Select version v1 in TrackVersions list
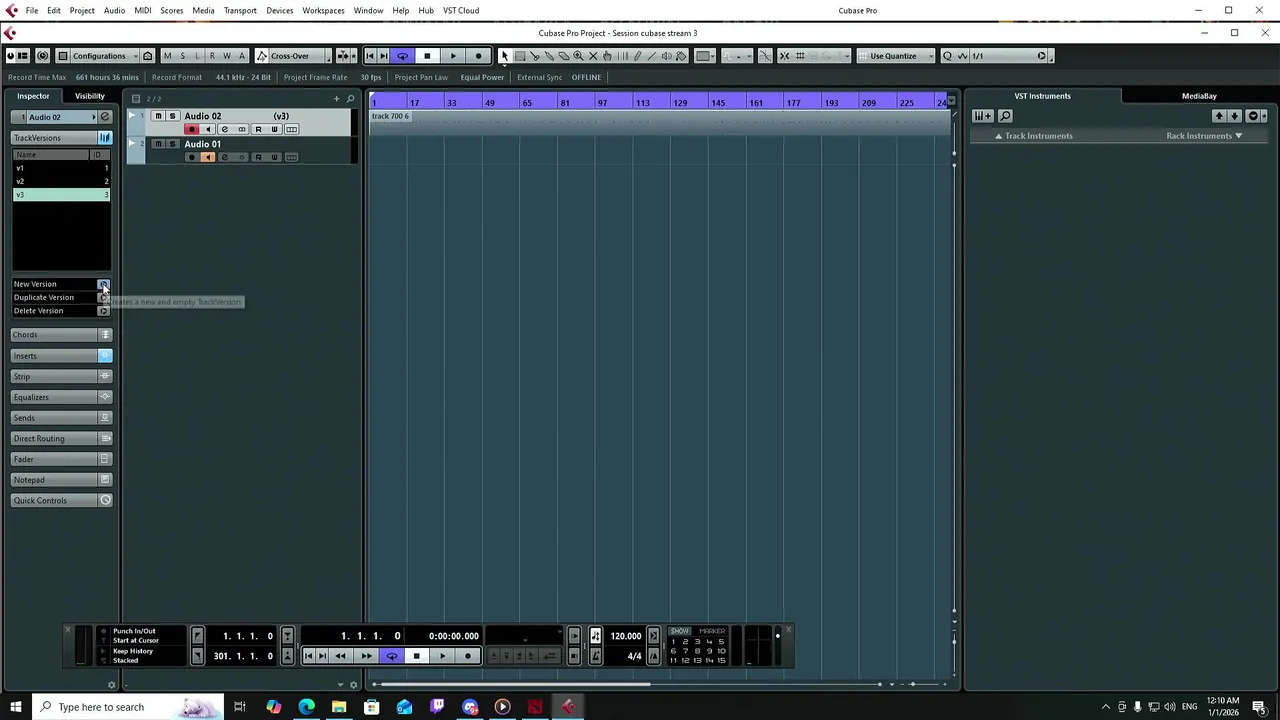Image resolution: width=1280 pixels, height=720 pixels. tap(61, 168)
